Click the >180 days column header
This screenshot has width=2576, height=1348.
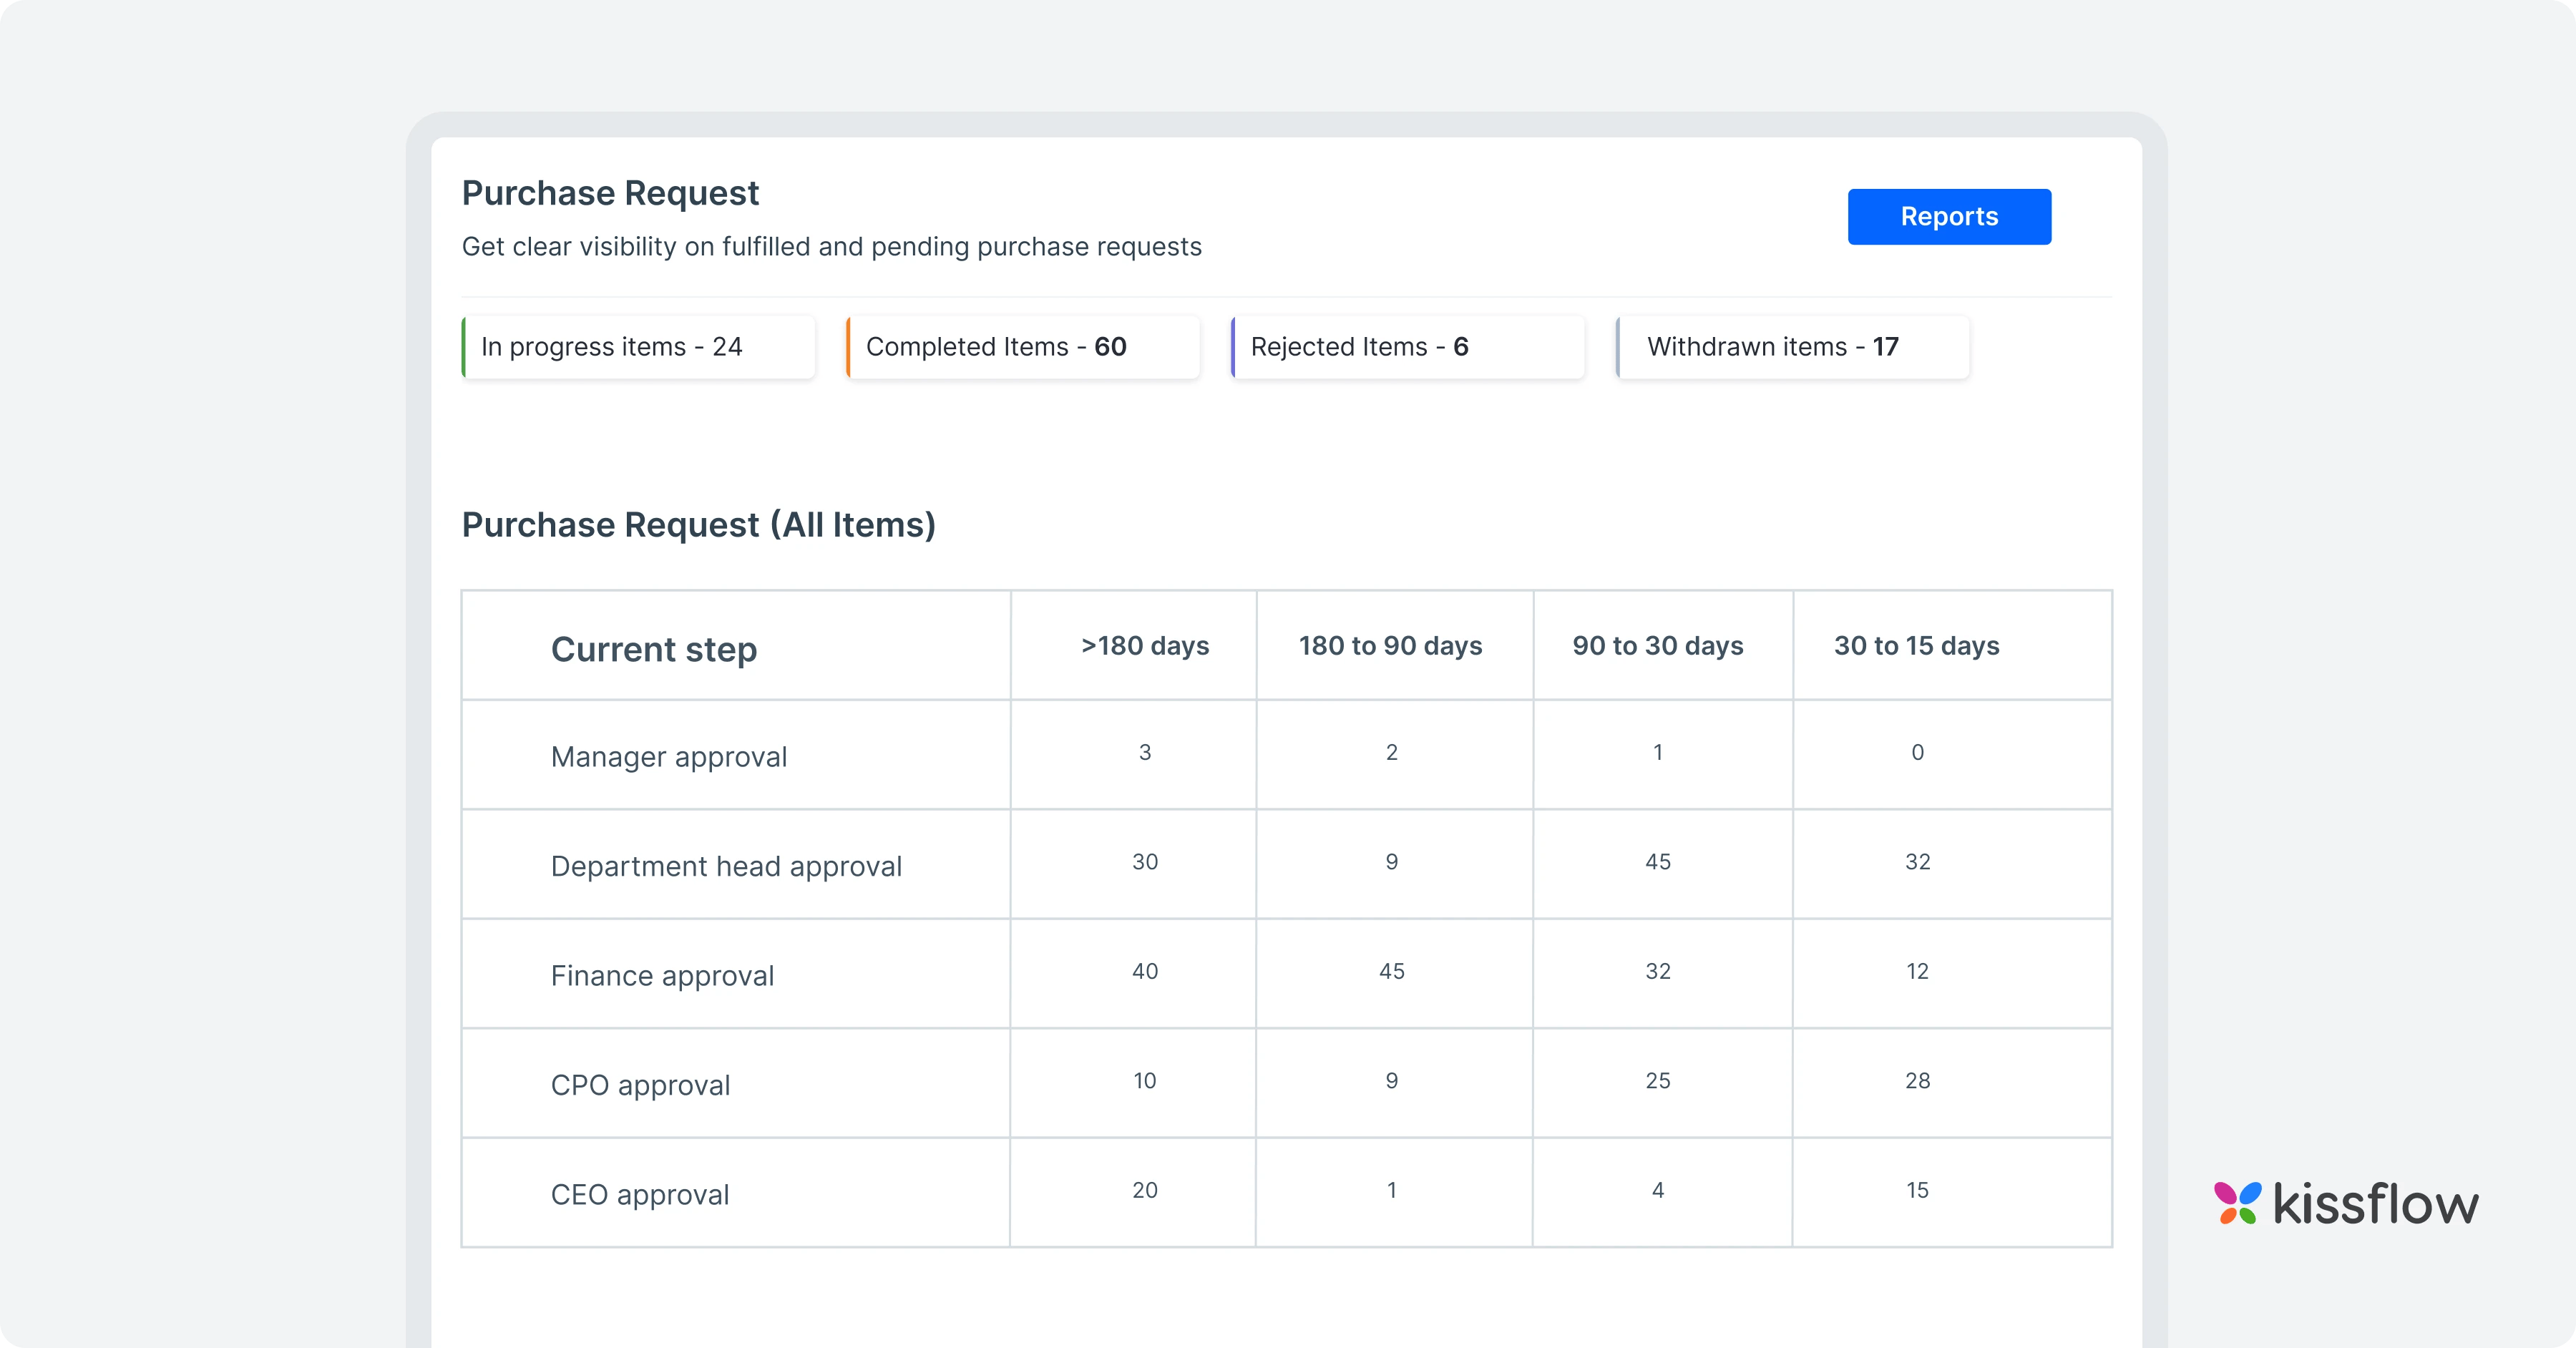[x=1145, y=646]
